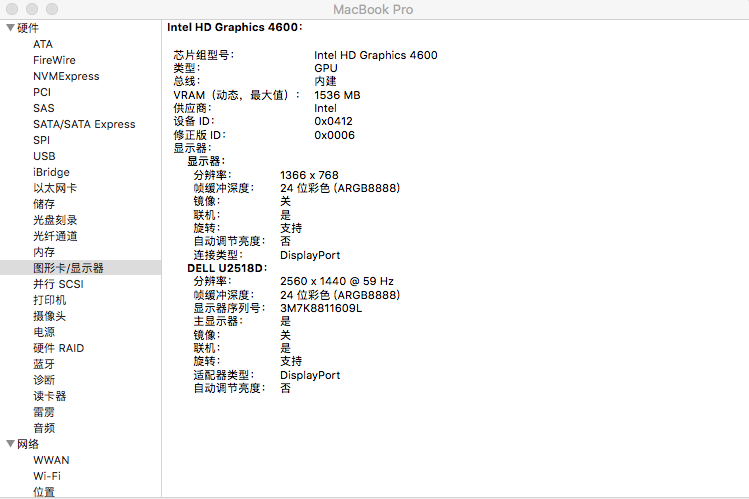Screen dimensions: 749x499
Task: Select 并行 SCSI in the sidebar
Action: pyautogui.click(x=58, y=284)
